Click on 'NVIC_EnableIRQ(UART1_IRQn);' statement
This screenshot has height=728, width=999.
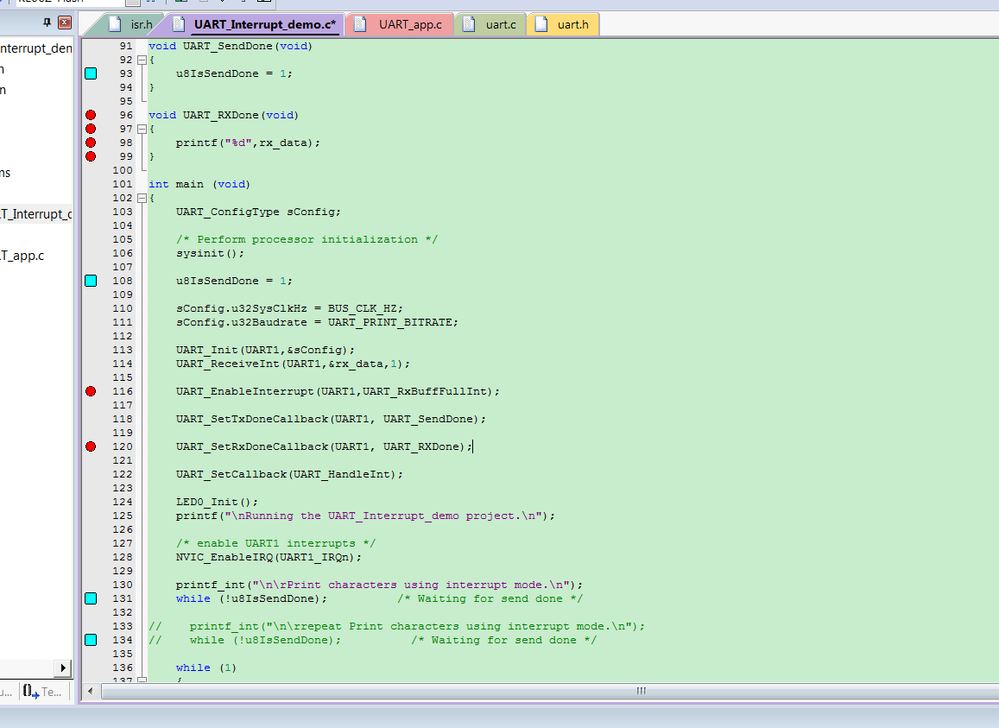pos(269,557)
